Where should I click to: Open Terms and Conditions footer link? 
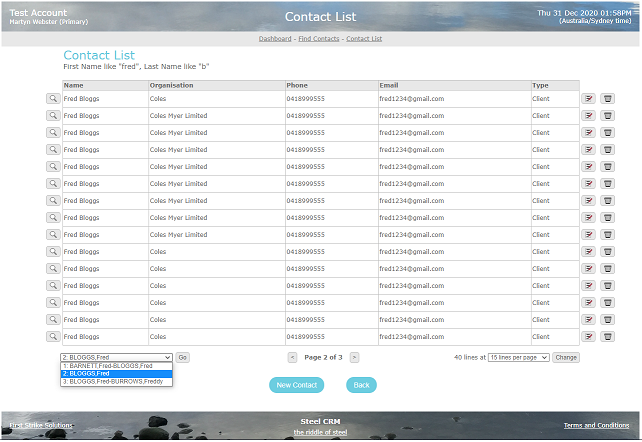(597, 425)
